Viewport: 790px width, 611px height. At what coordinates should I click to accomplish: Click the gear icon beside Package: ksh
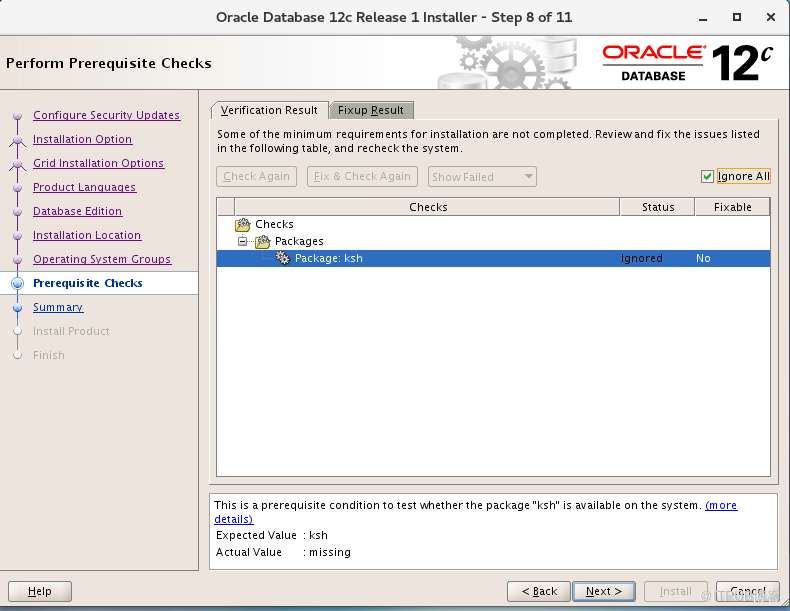pyautogui.click(x=283, y=258)
